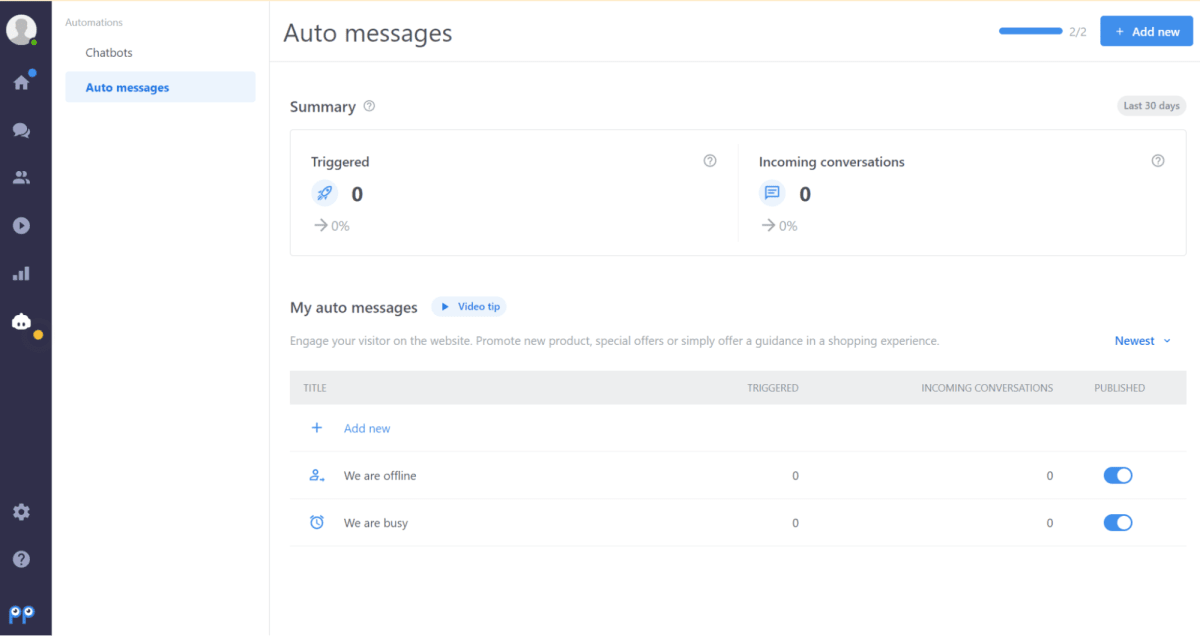Screen dimensions: 1200x636
Task: Select Auto messages in the sidebar
Action: (160, 87)
